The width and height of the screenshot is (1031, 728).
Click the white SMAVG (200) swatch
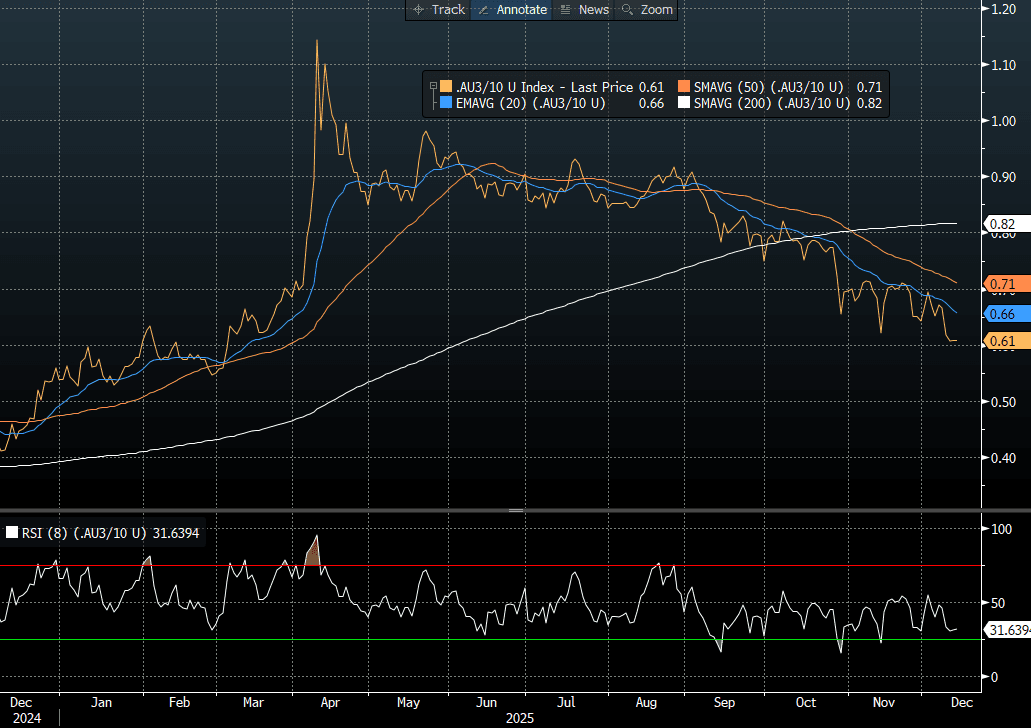tap(684, 103)
